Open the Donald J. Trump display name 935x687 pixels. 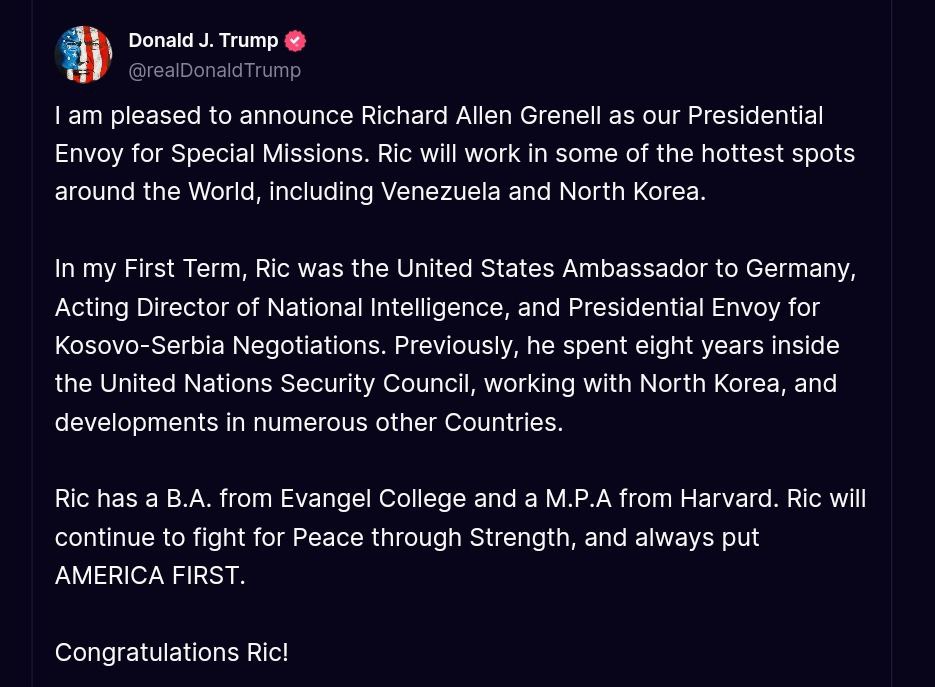[x=203, y=41]
